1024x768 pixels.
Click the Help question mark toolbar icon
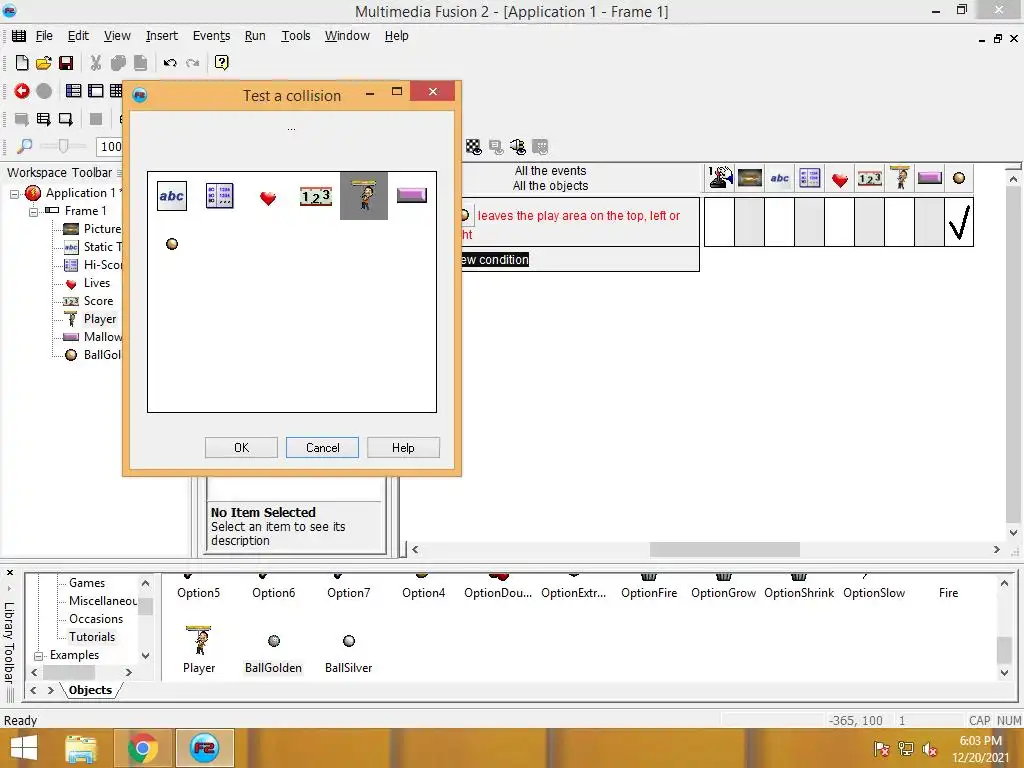click(221, 63)
